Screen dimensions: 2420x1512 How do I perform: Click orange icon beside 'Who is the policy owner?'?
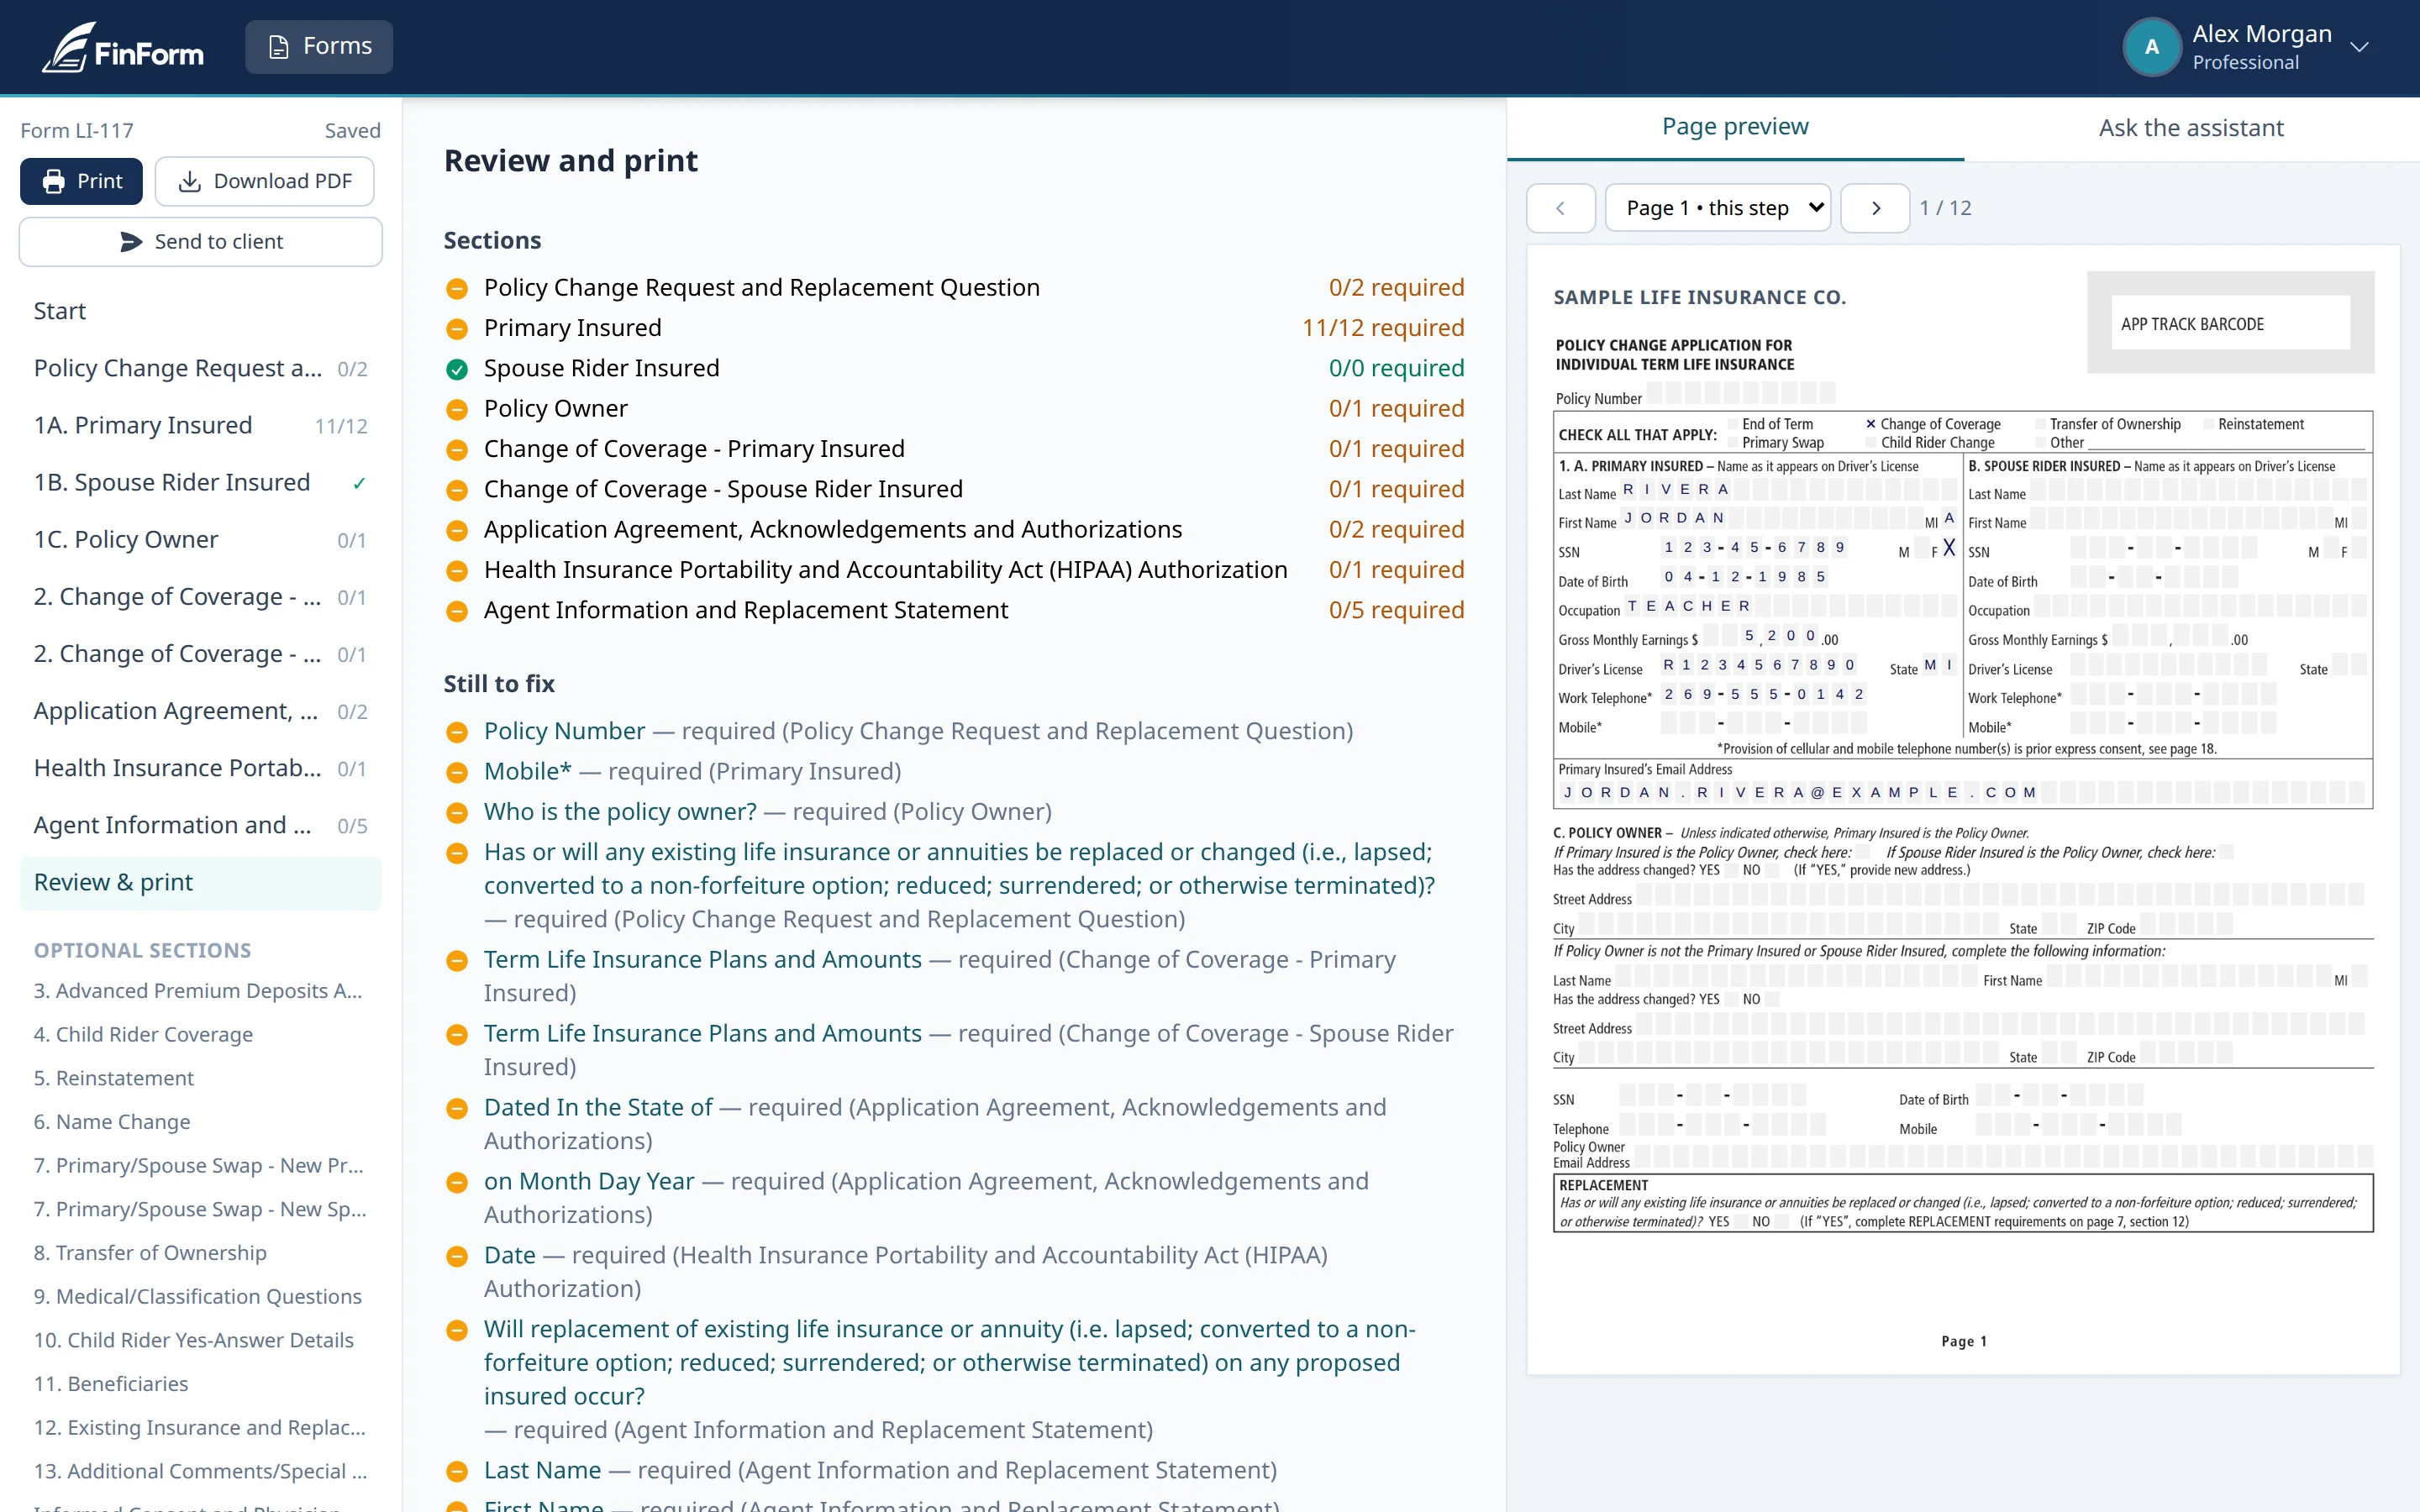457,812
